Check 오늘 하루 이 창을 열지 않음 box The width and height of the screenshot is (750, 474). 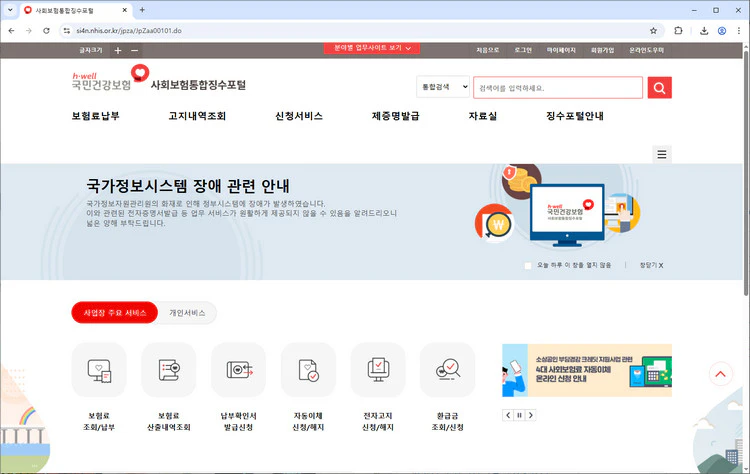coord(528,265)
